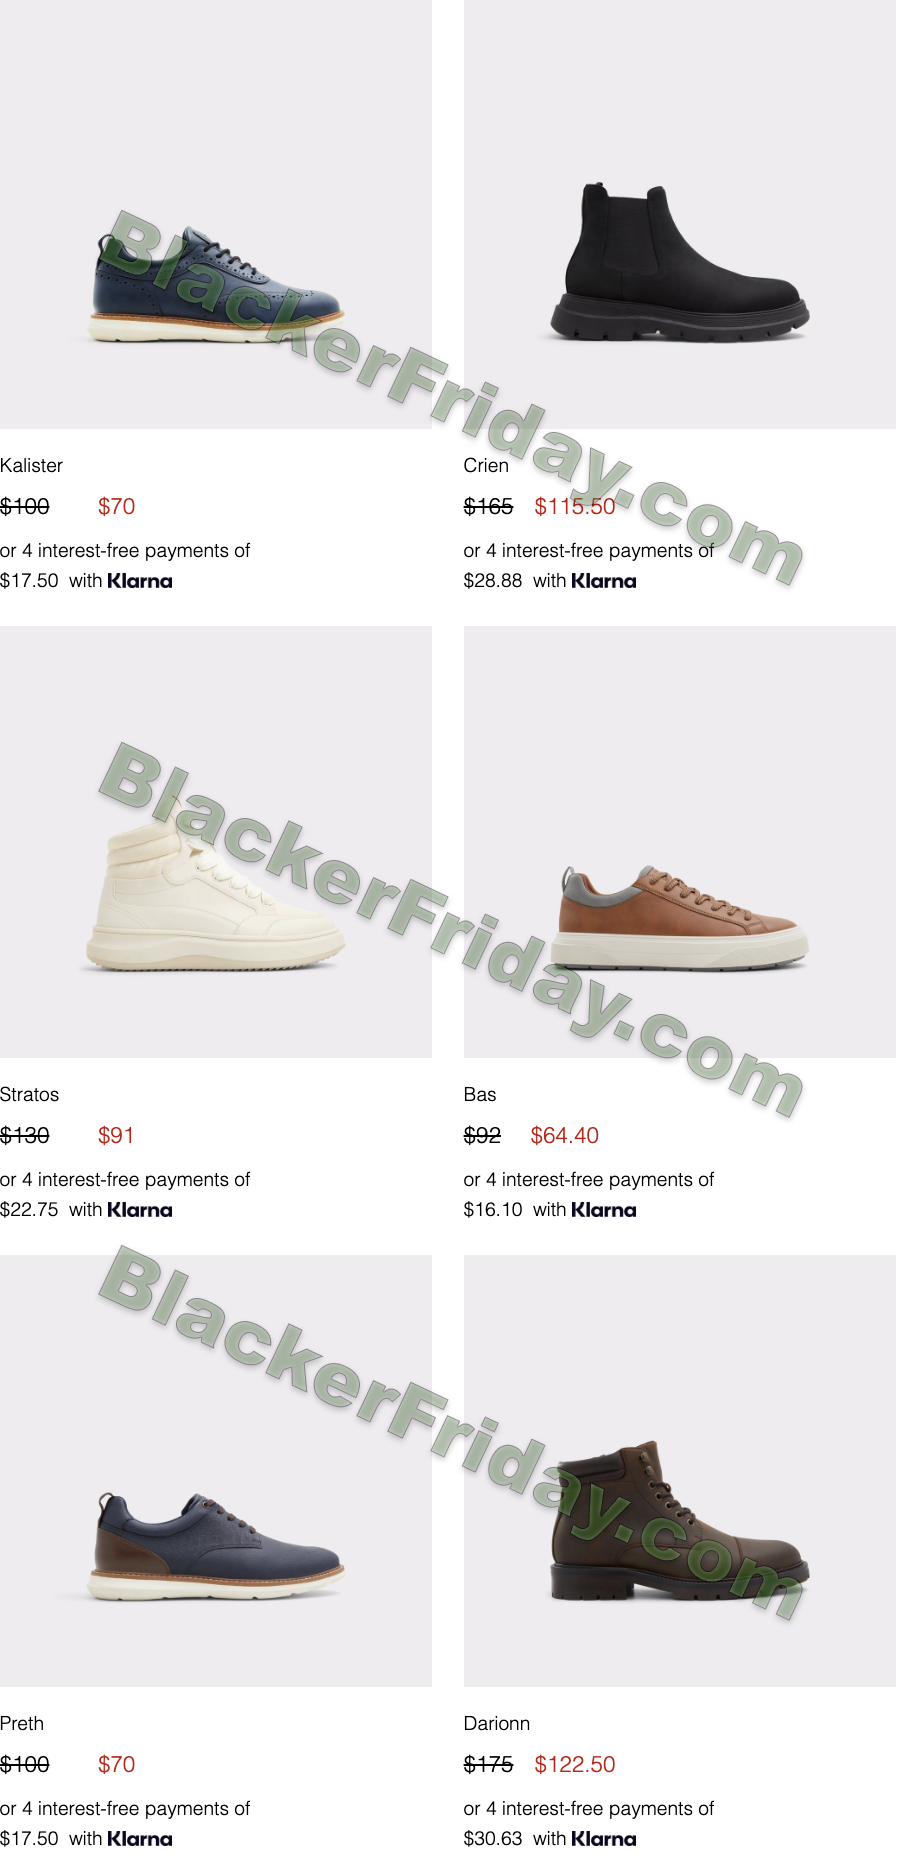Click the Kalister product name
The height and width of the screenshot is (1866, 902).
[x=31, y=466]
